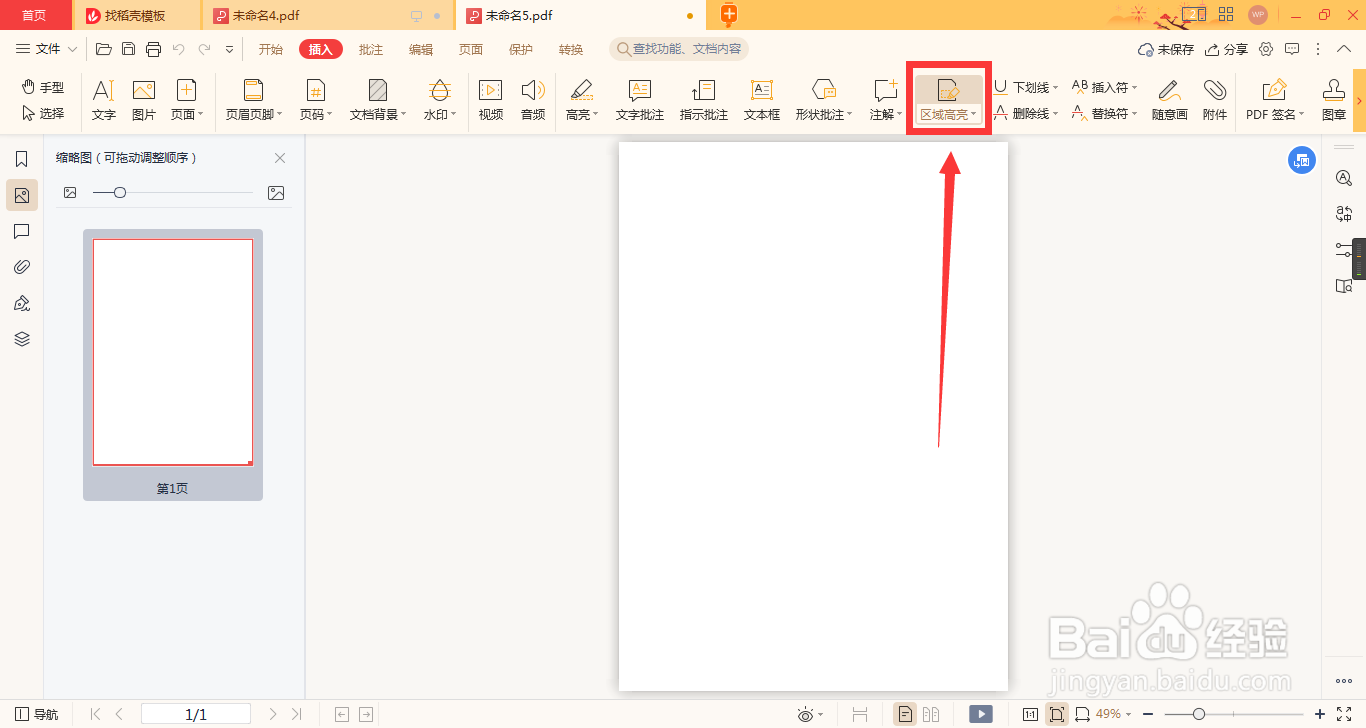This screenshot has width=1366, height=728.
Task: Collapse the ribbon with the up chevron
Action: [x=1344, y=49]
